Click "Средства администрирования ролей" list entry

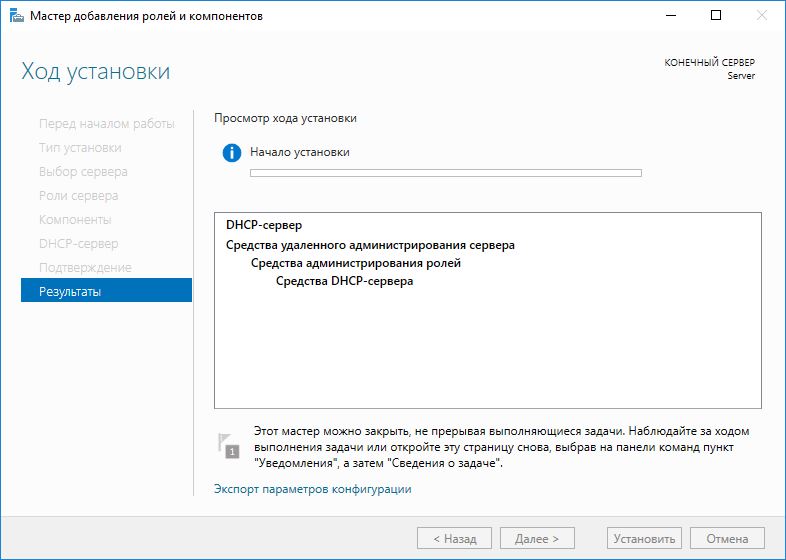(356, 263)
